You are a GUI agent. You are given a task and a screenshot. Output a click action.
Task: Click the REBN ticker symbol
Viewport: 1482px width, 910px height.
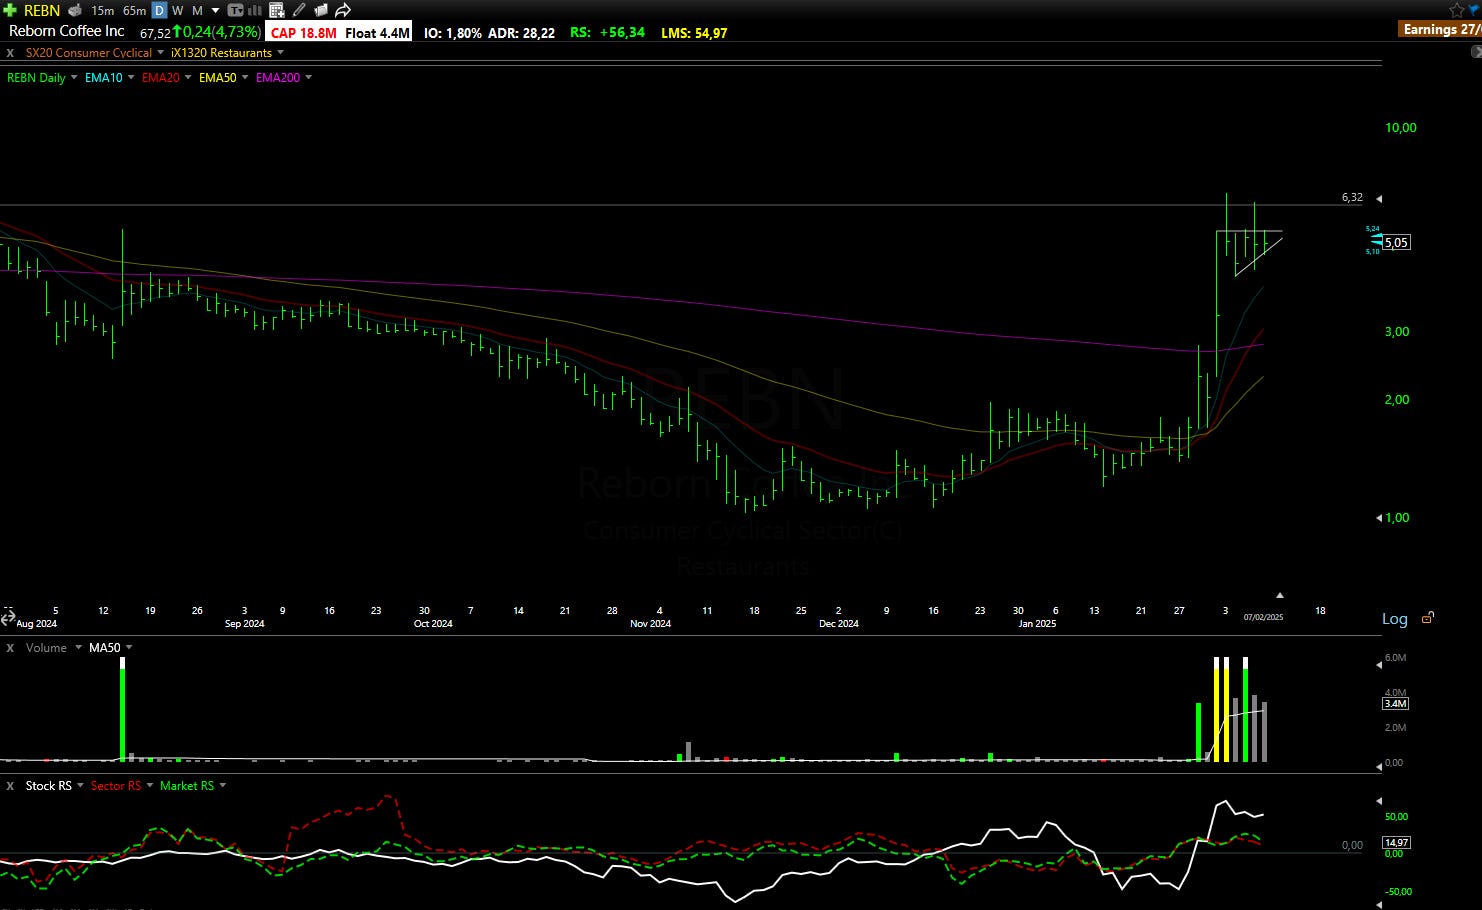pos(42,10)
